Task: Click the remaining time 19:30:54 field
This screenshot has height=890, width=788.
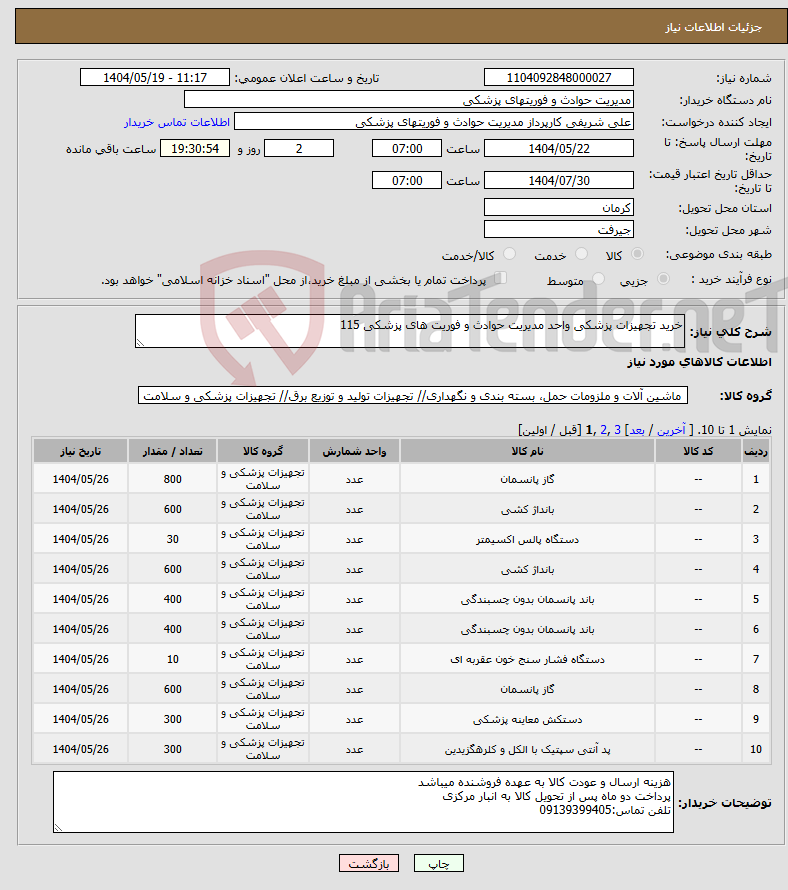Action: point(195,149)
